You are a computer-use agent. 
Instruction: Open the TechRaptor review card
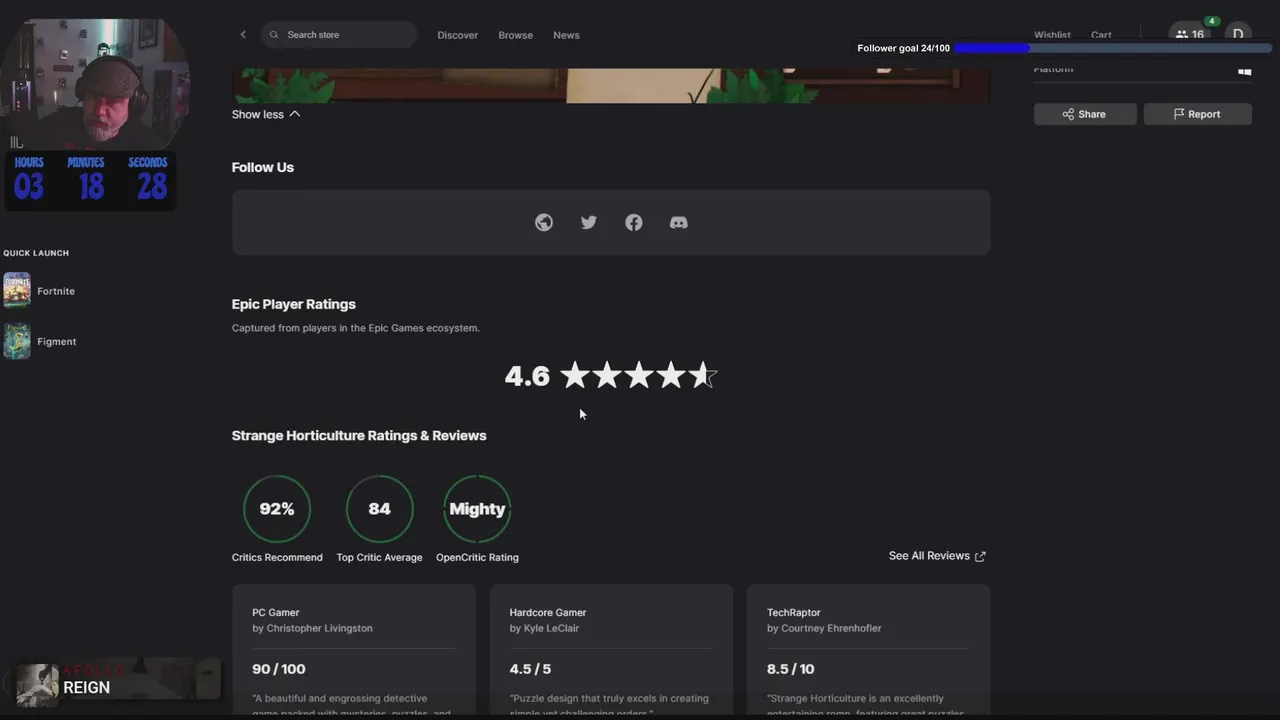868,650
